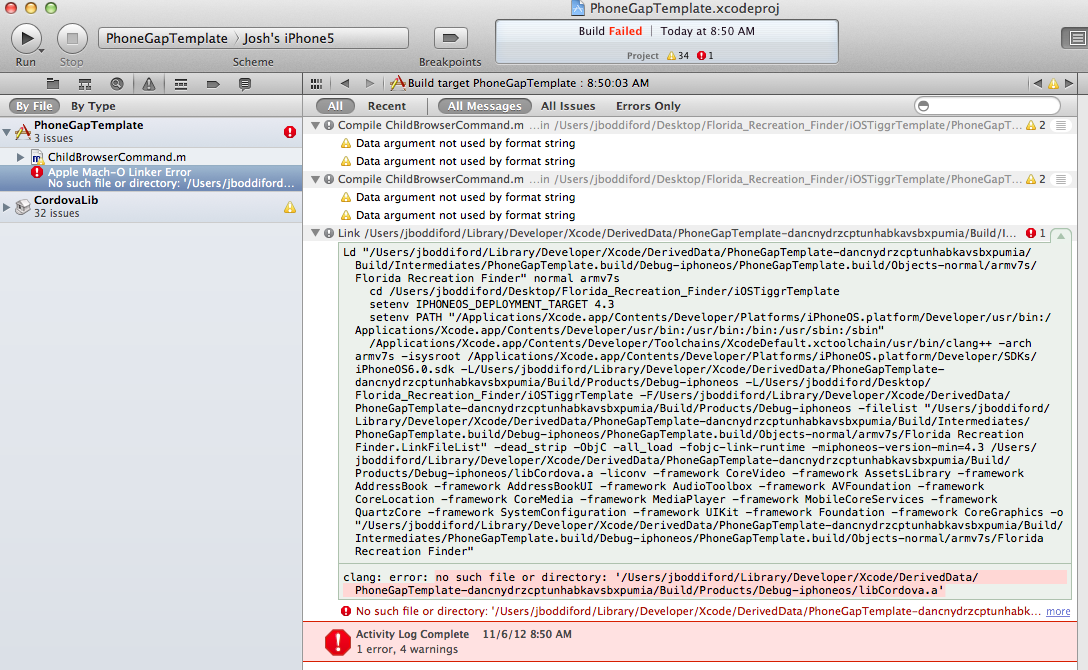Open the Search navigator magnifier icon

coord(117,84)
